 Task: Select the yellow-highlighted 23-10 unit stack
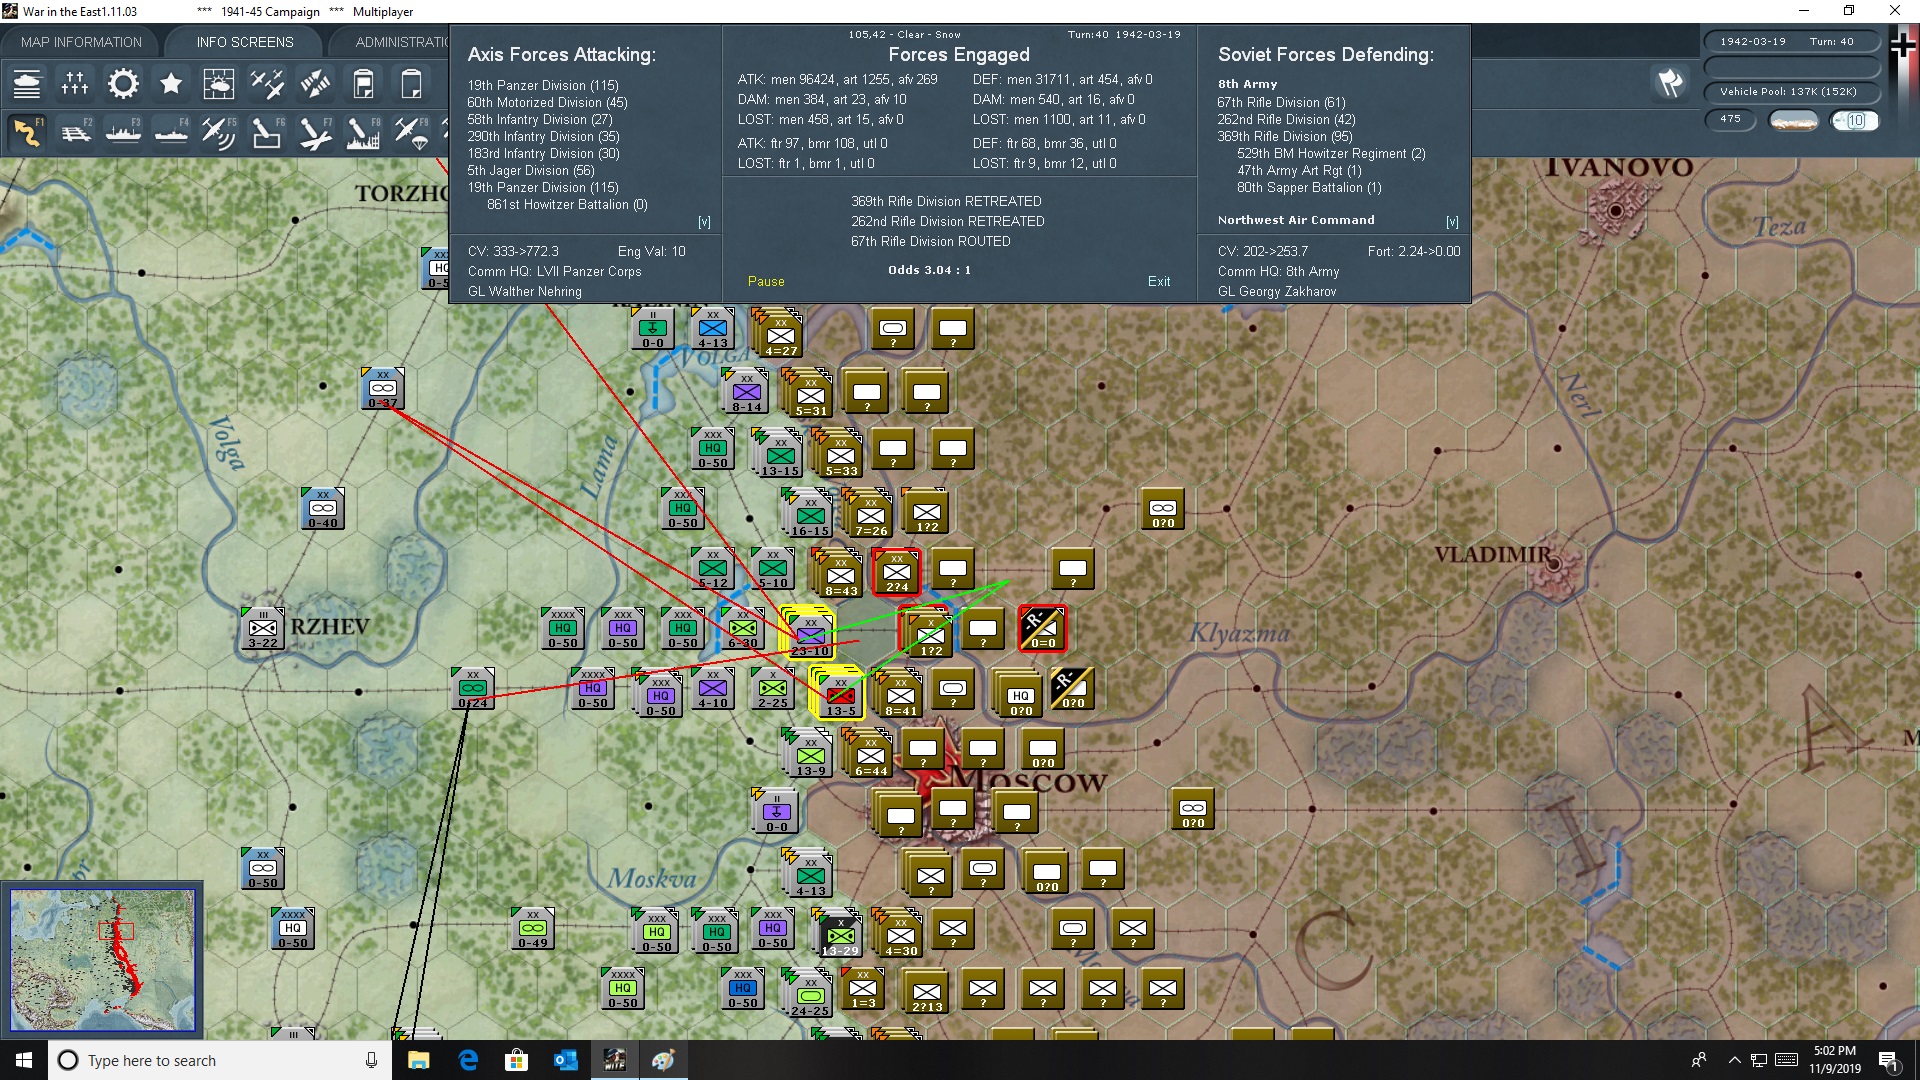(808, 633)
